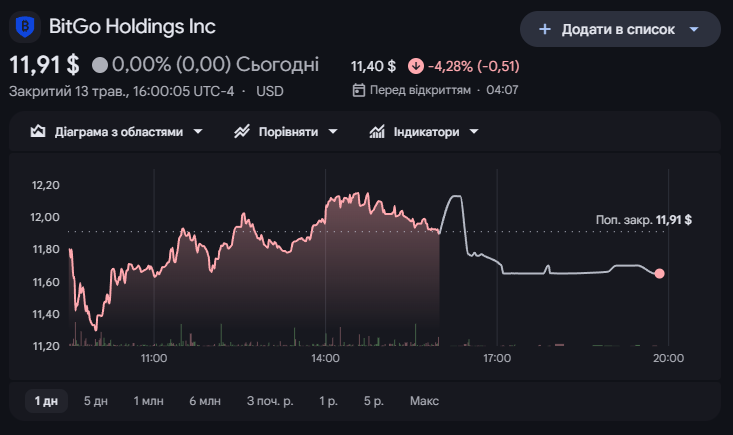
Task: Click the 12,00 y-axis label
Action: [x=45, y=217]
